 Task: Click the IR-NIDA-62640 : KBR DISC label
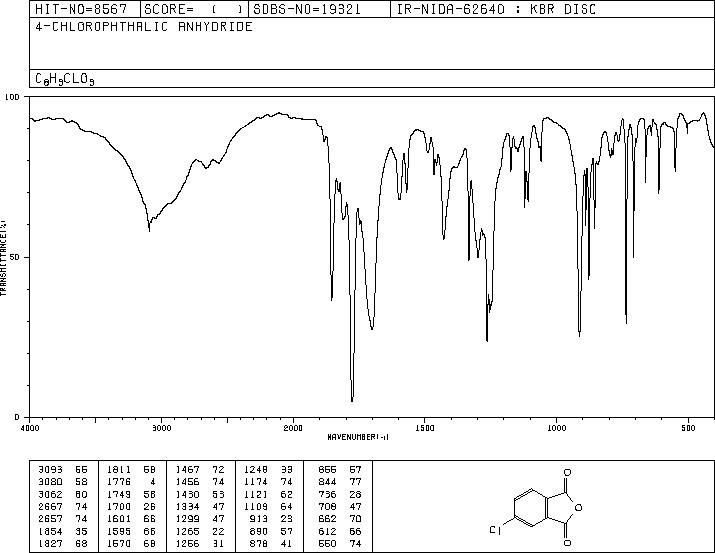tap(496, 9)
